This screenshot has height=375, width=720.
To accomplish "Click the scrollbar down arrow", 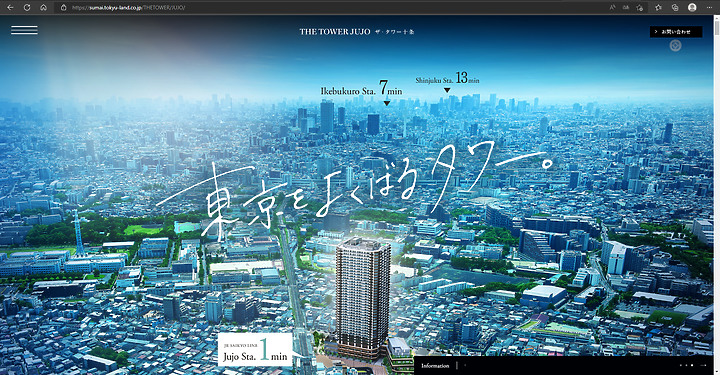I will pos(716,371).
